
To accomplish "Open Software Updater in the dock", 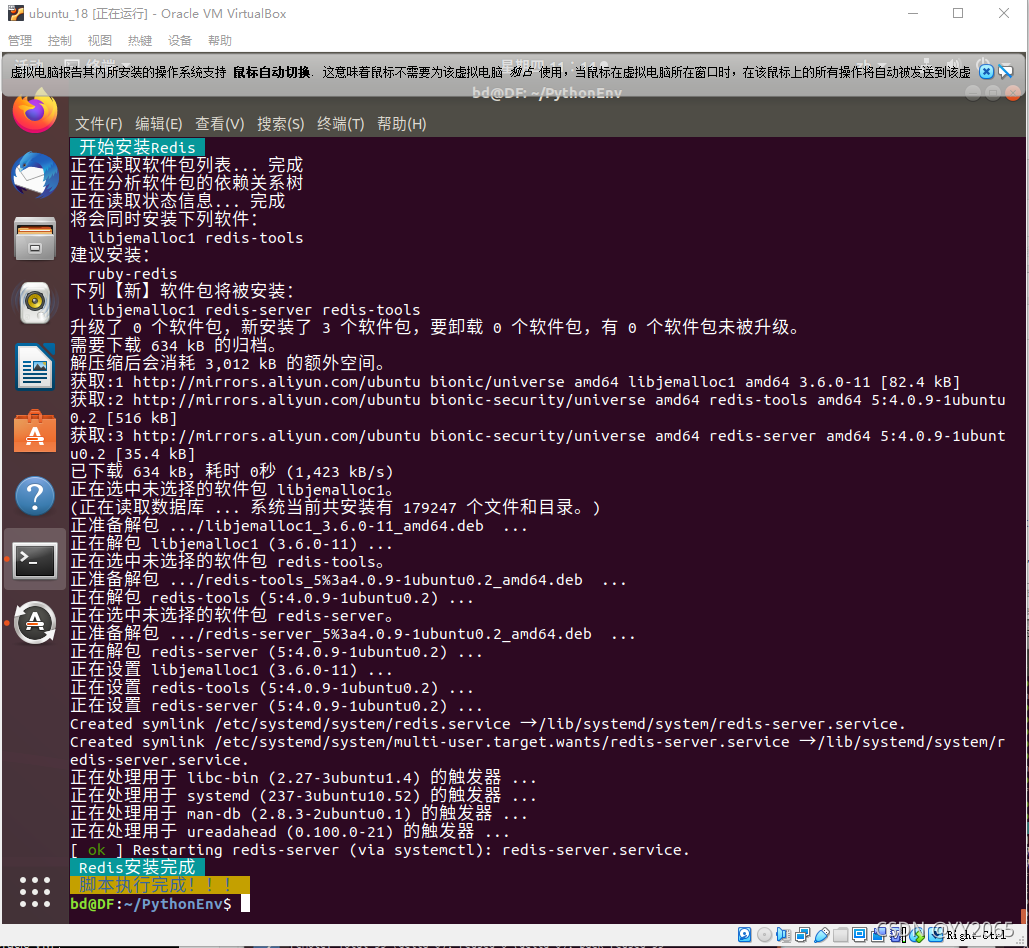I will 35,623.
